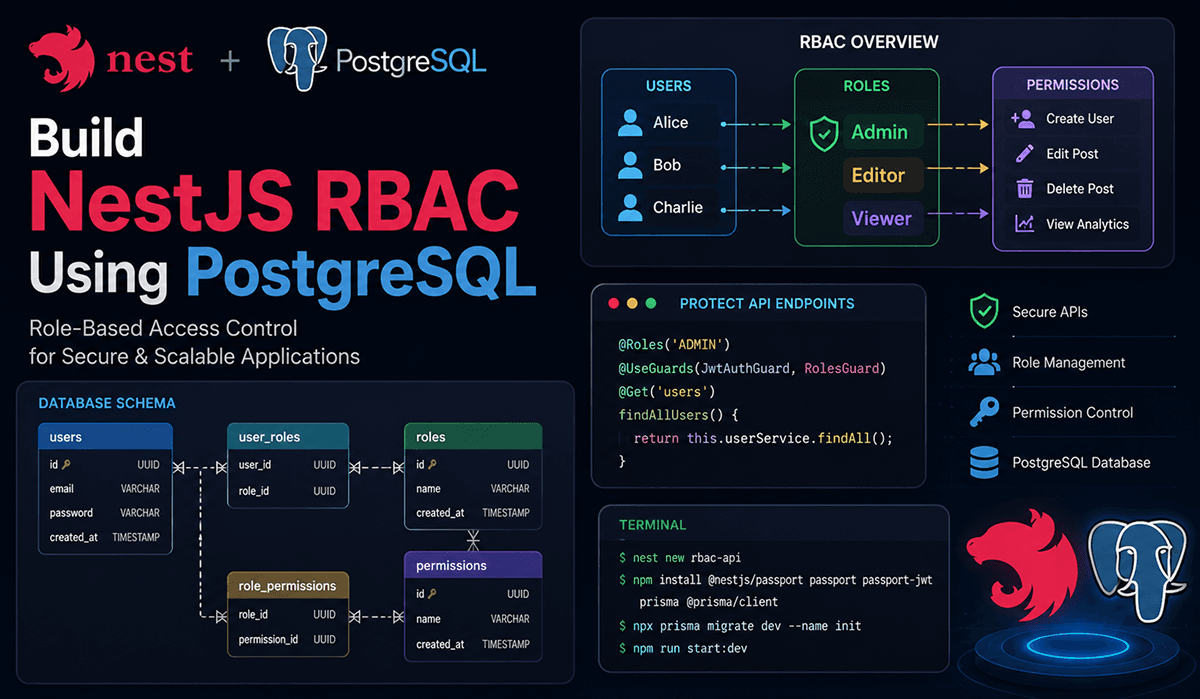Click the View Analytics label
The width and height of the screenshot is (1200, 699).
tap(1087, 224)
